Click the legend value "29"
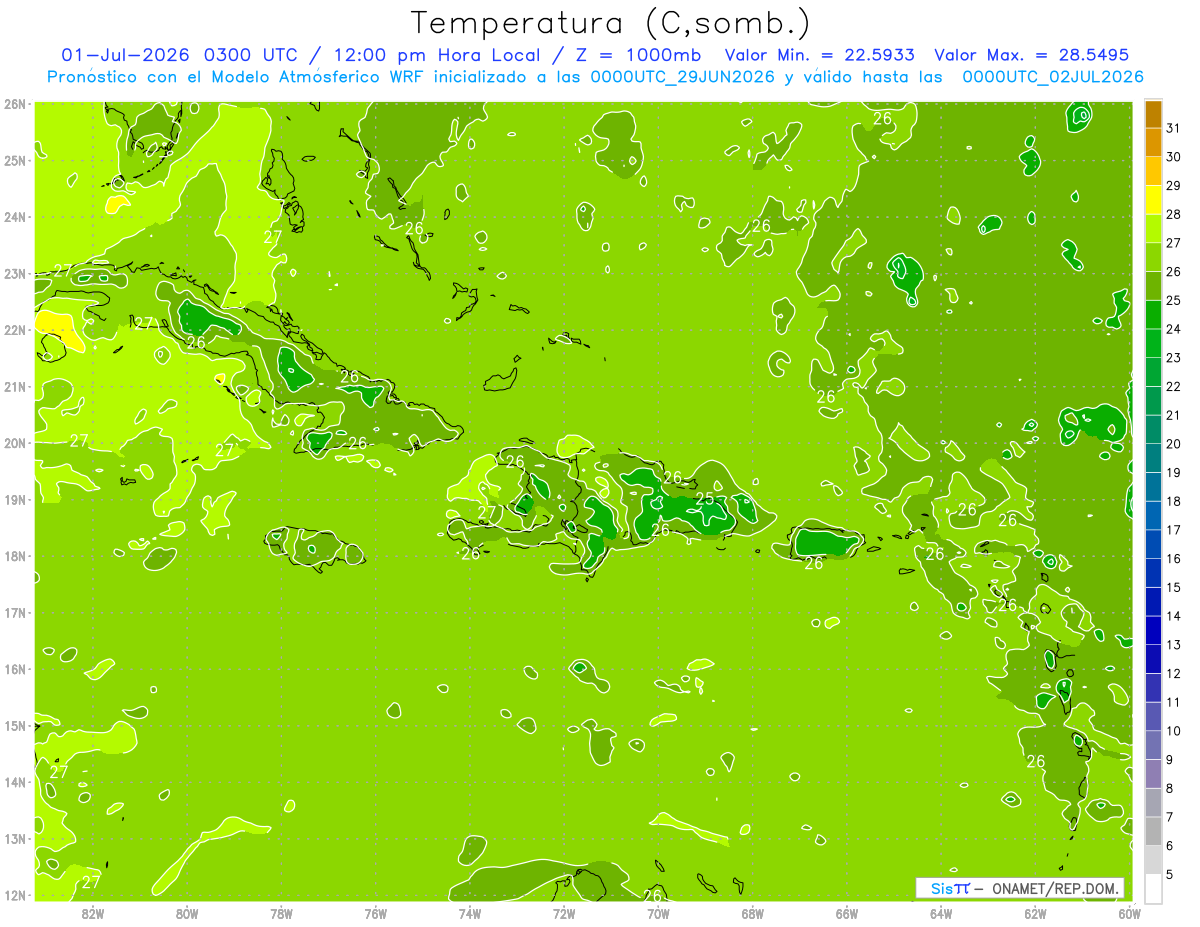The width and height of the screenshot is (1200, 927). tap(1174, 185)
